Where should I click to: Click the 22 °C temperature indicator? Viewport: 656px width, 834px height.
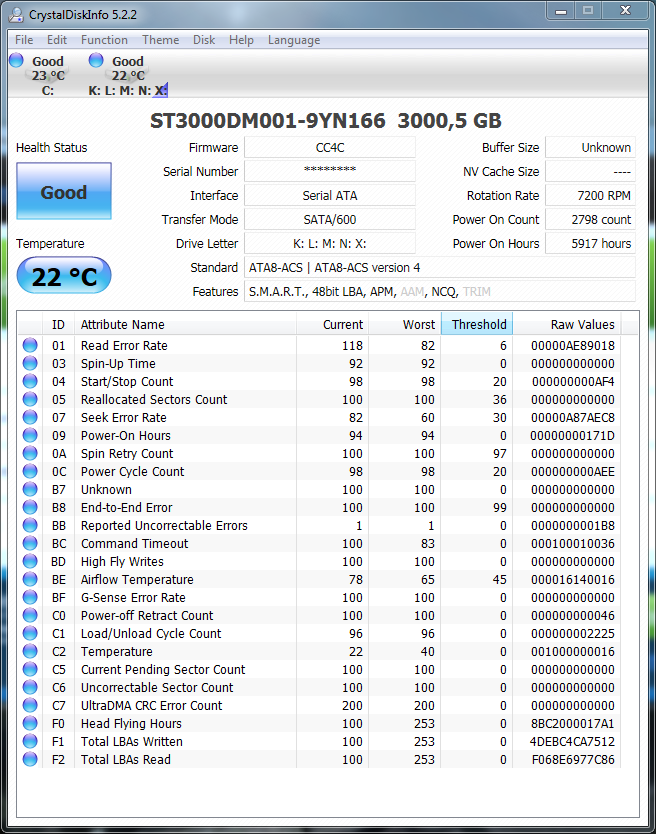[64, 276]
